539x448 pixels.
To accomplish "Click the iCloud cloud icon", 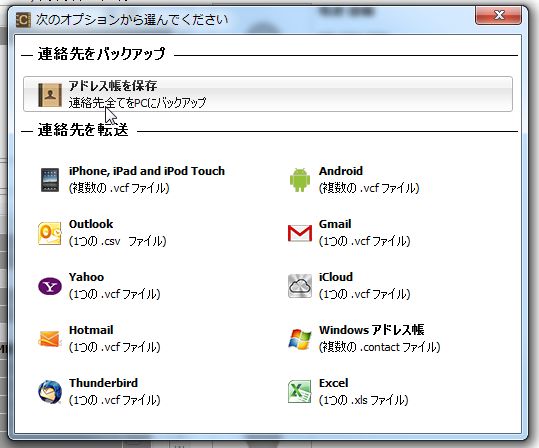I will pos(300,286).
